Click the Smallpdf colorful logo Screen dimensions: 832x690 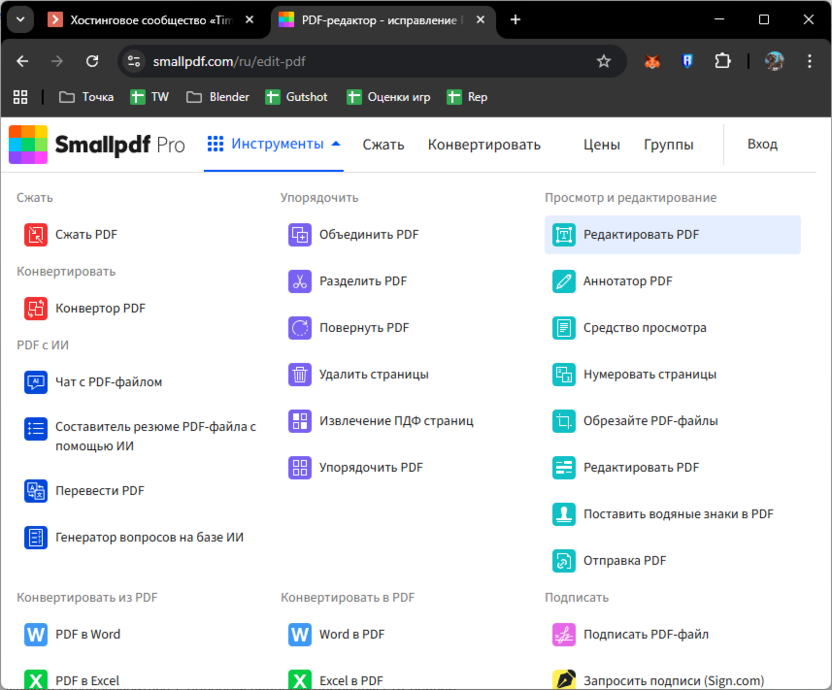(28, 144)
